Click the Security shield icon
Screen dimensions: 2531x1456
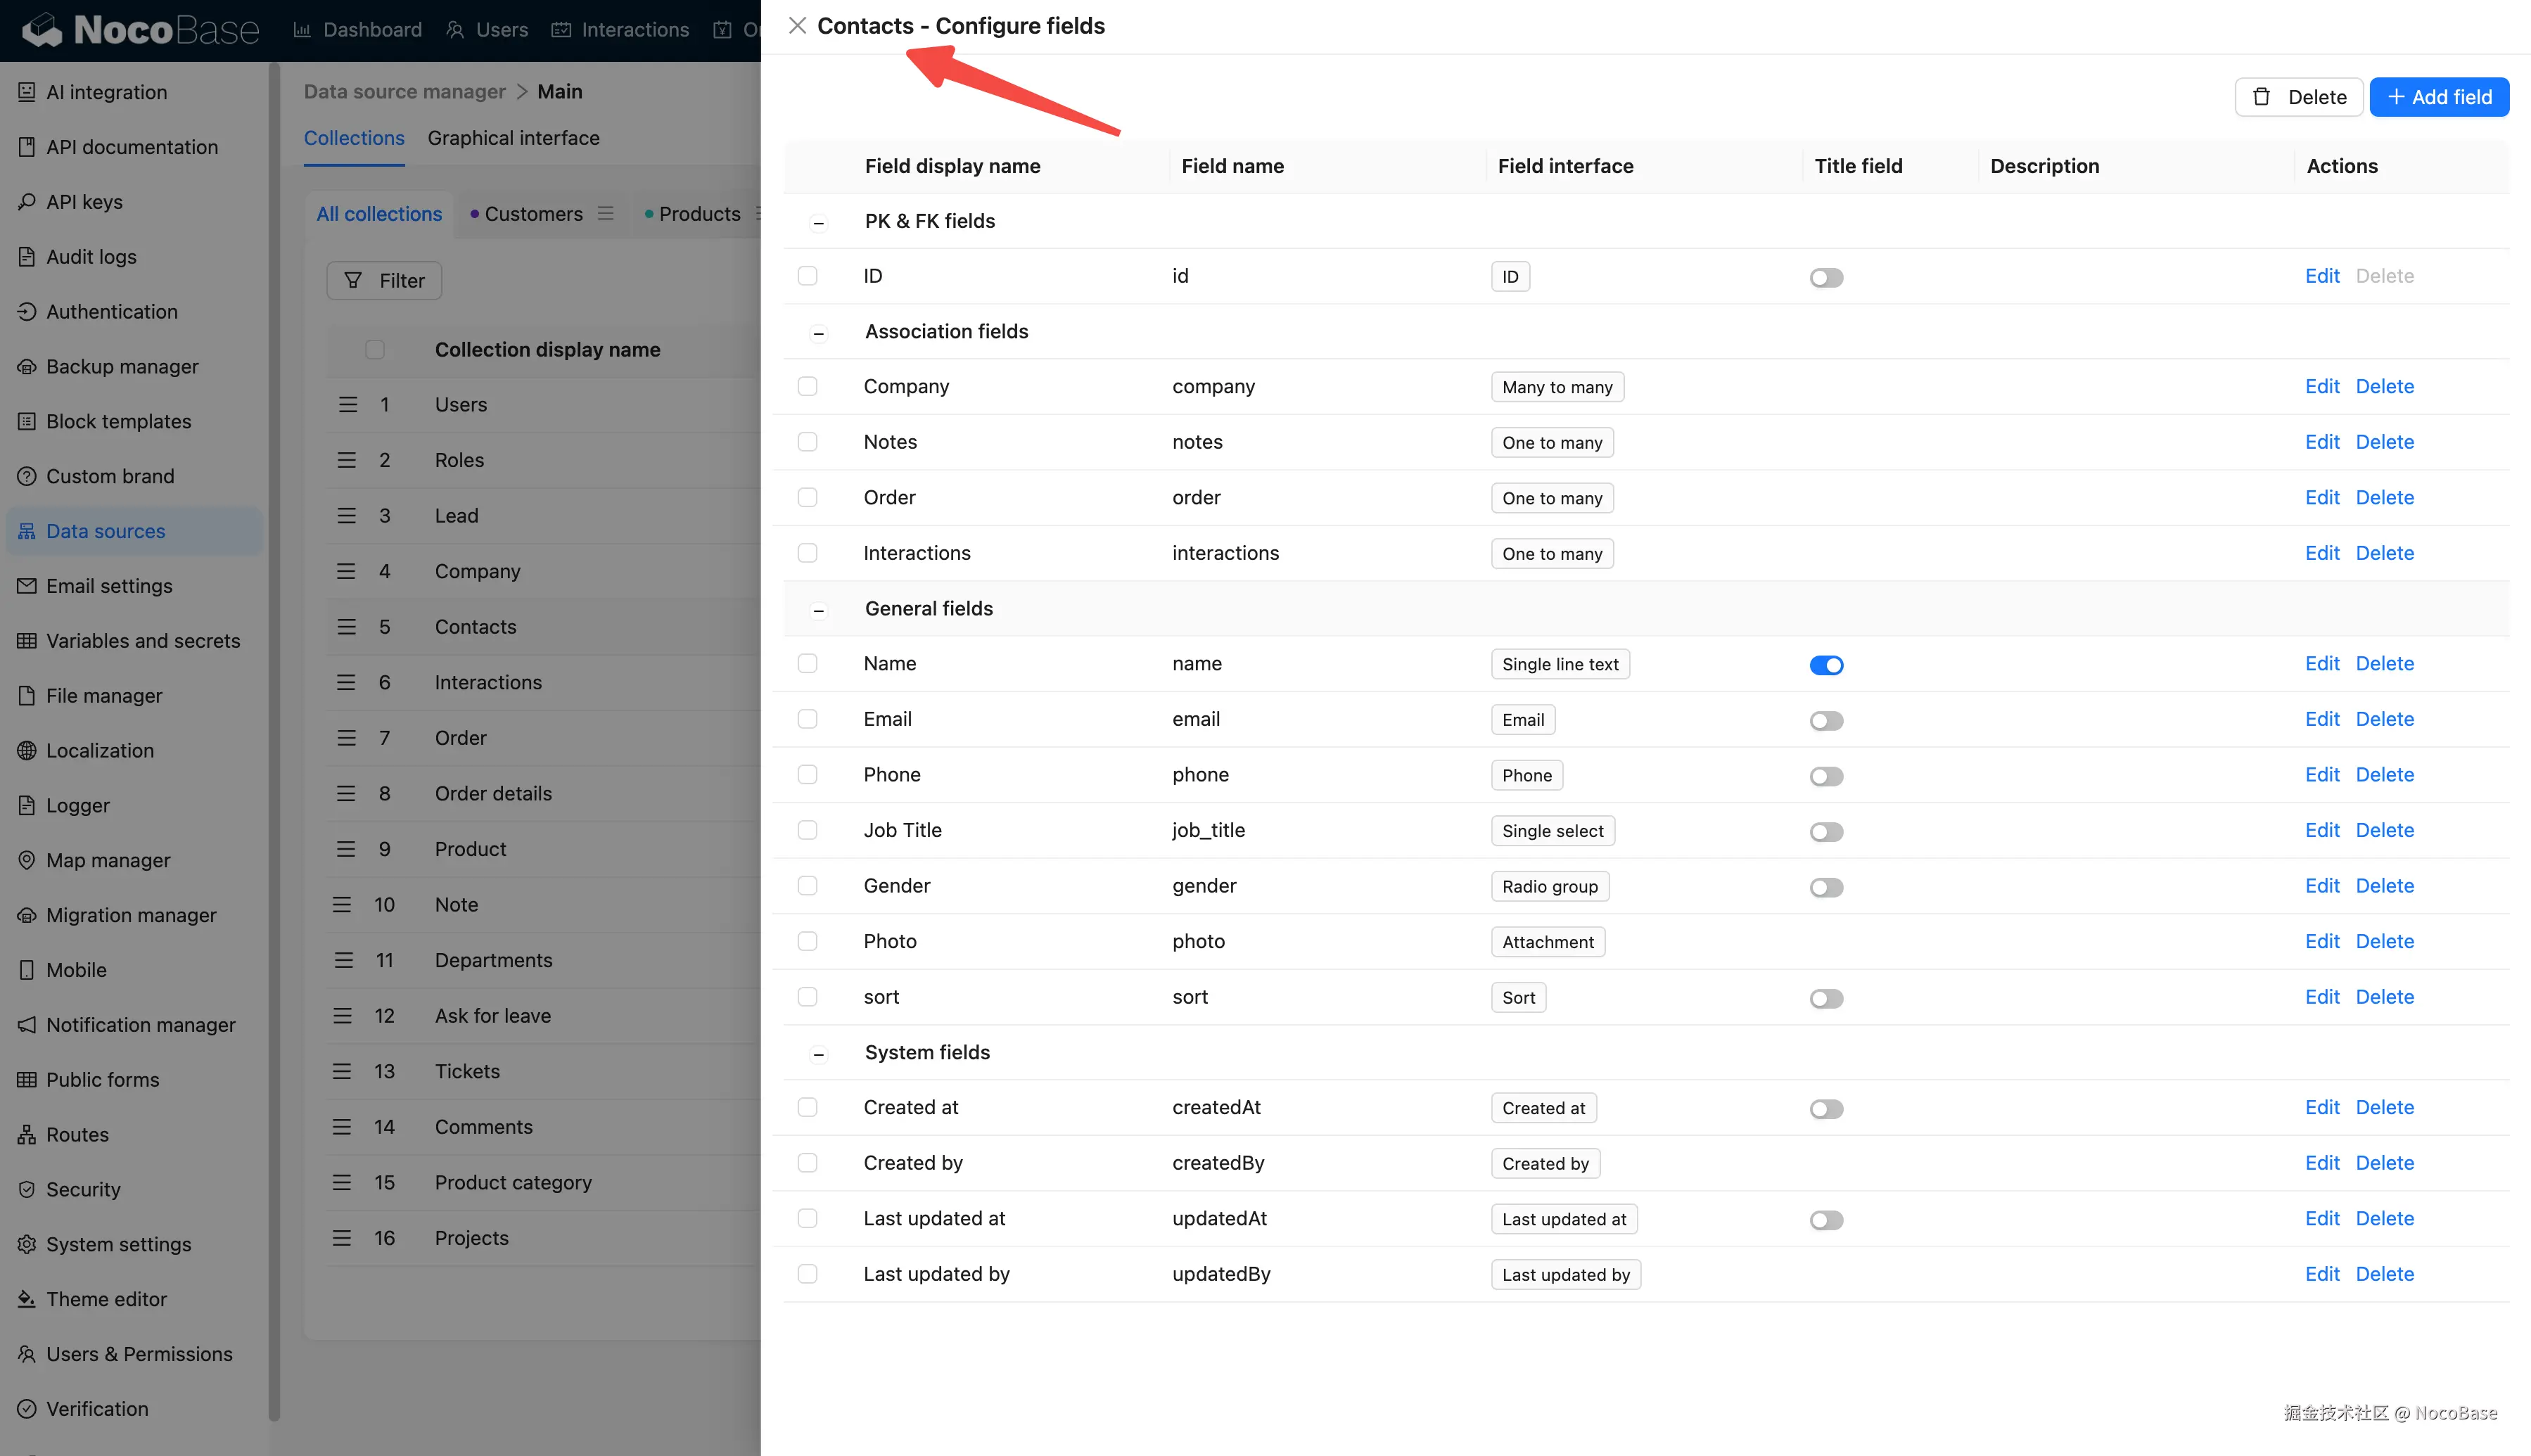pyautogui.click(x=27, y=1190)
